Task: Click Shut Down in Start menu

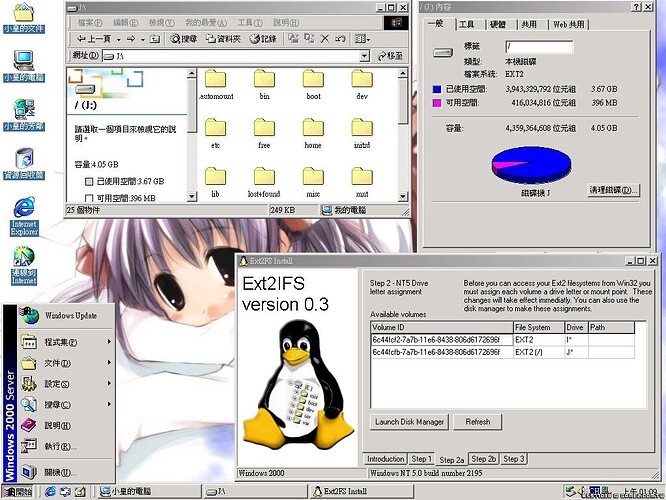Action: point(66,472)
